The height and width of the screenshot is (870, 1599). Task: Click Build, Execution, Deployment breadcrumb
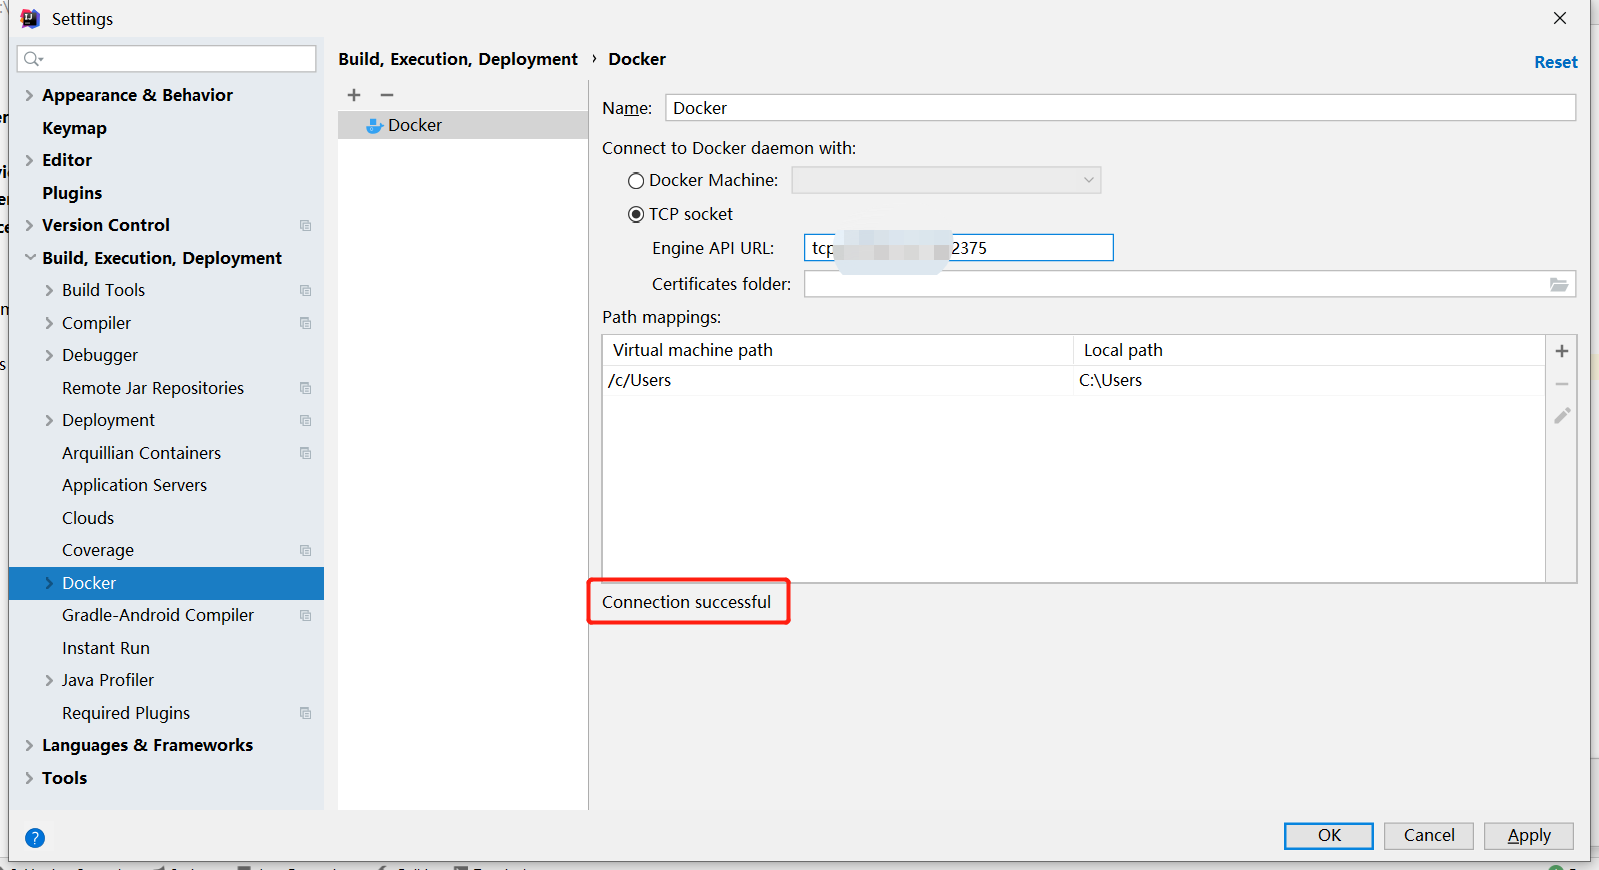tap(458, 59)
